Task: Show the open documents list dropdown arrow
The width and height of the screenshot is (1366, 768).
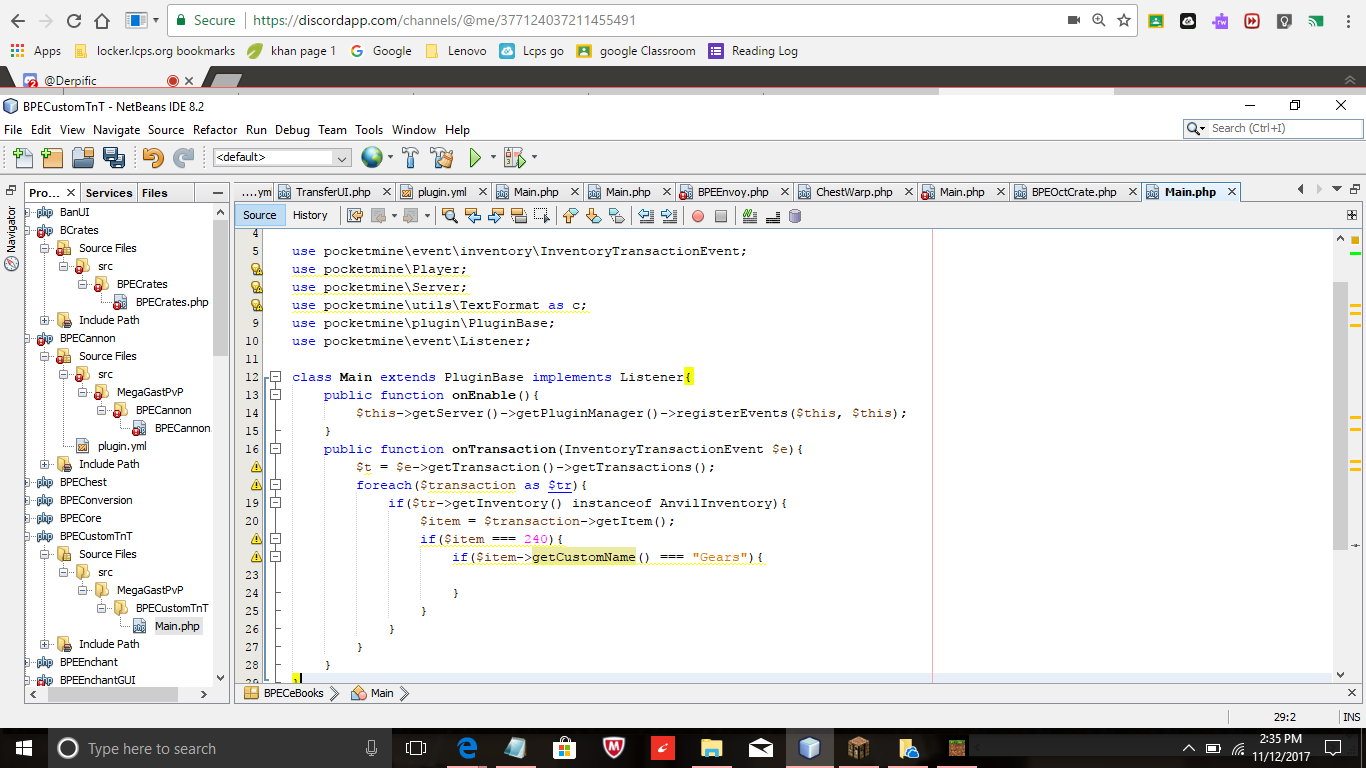Action: coord(1337,190)
